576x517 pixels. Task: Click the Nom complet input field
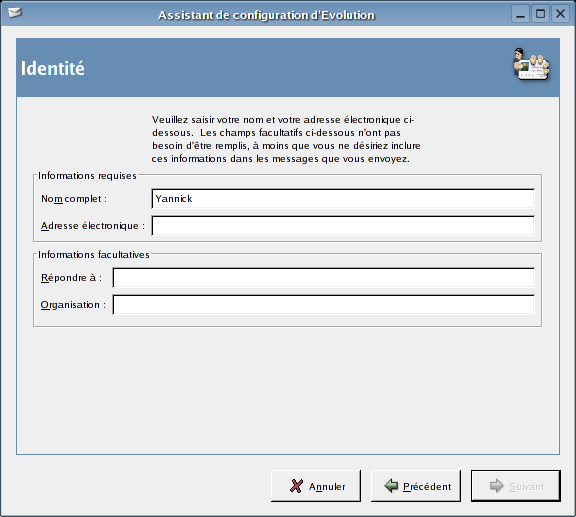343,199
